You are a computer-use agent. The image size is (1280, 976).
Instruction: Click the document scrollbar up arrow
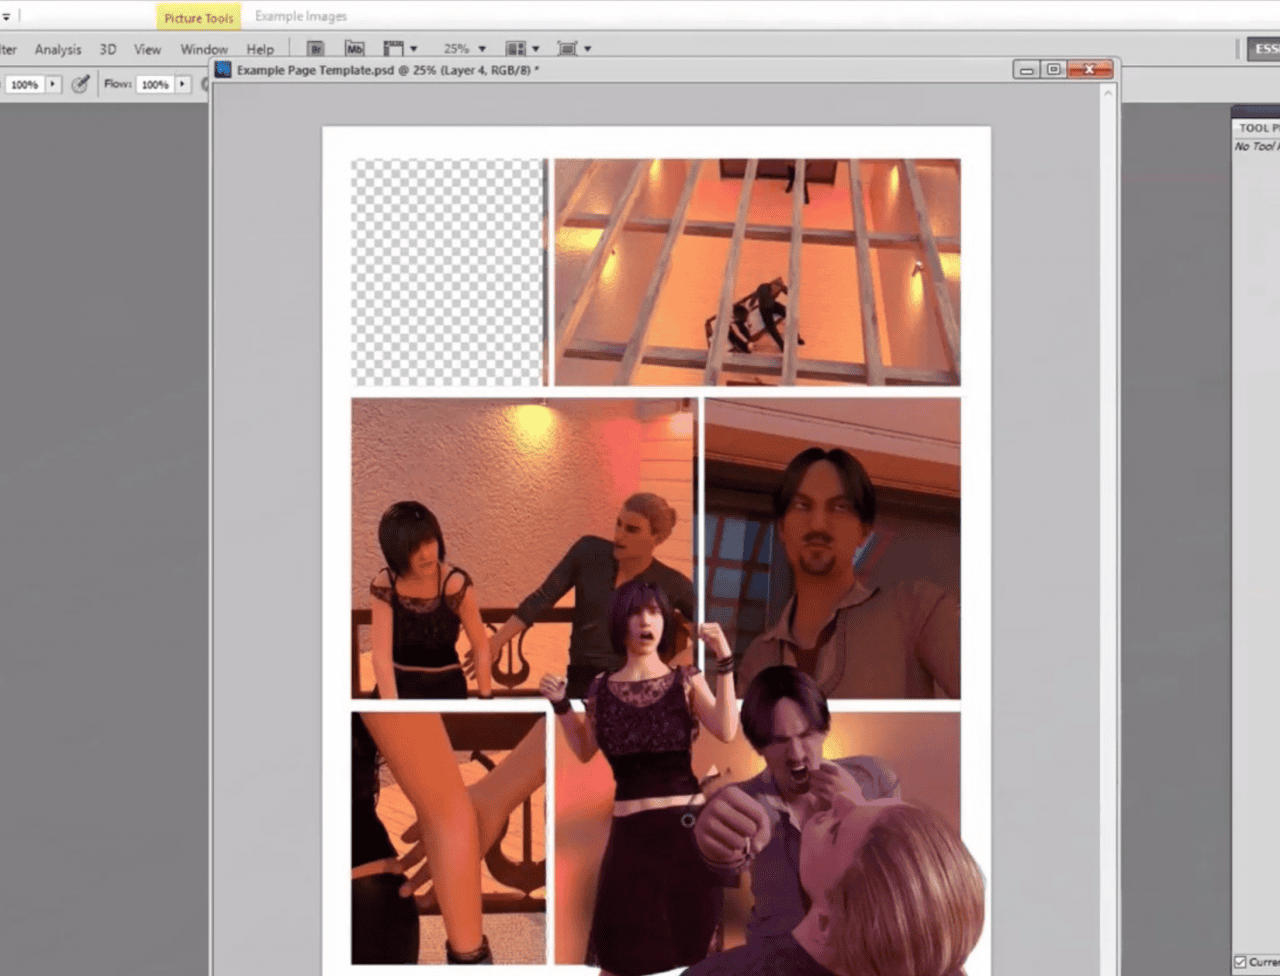pos(1107,92)
